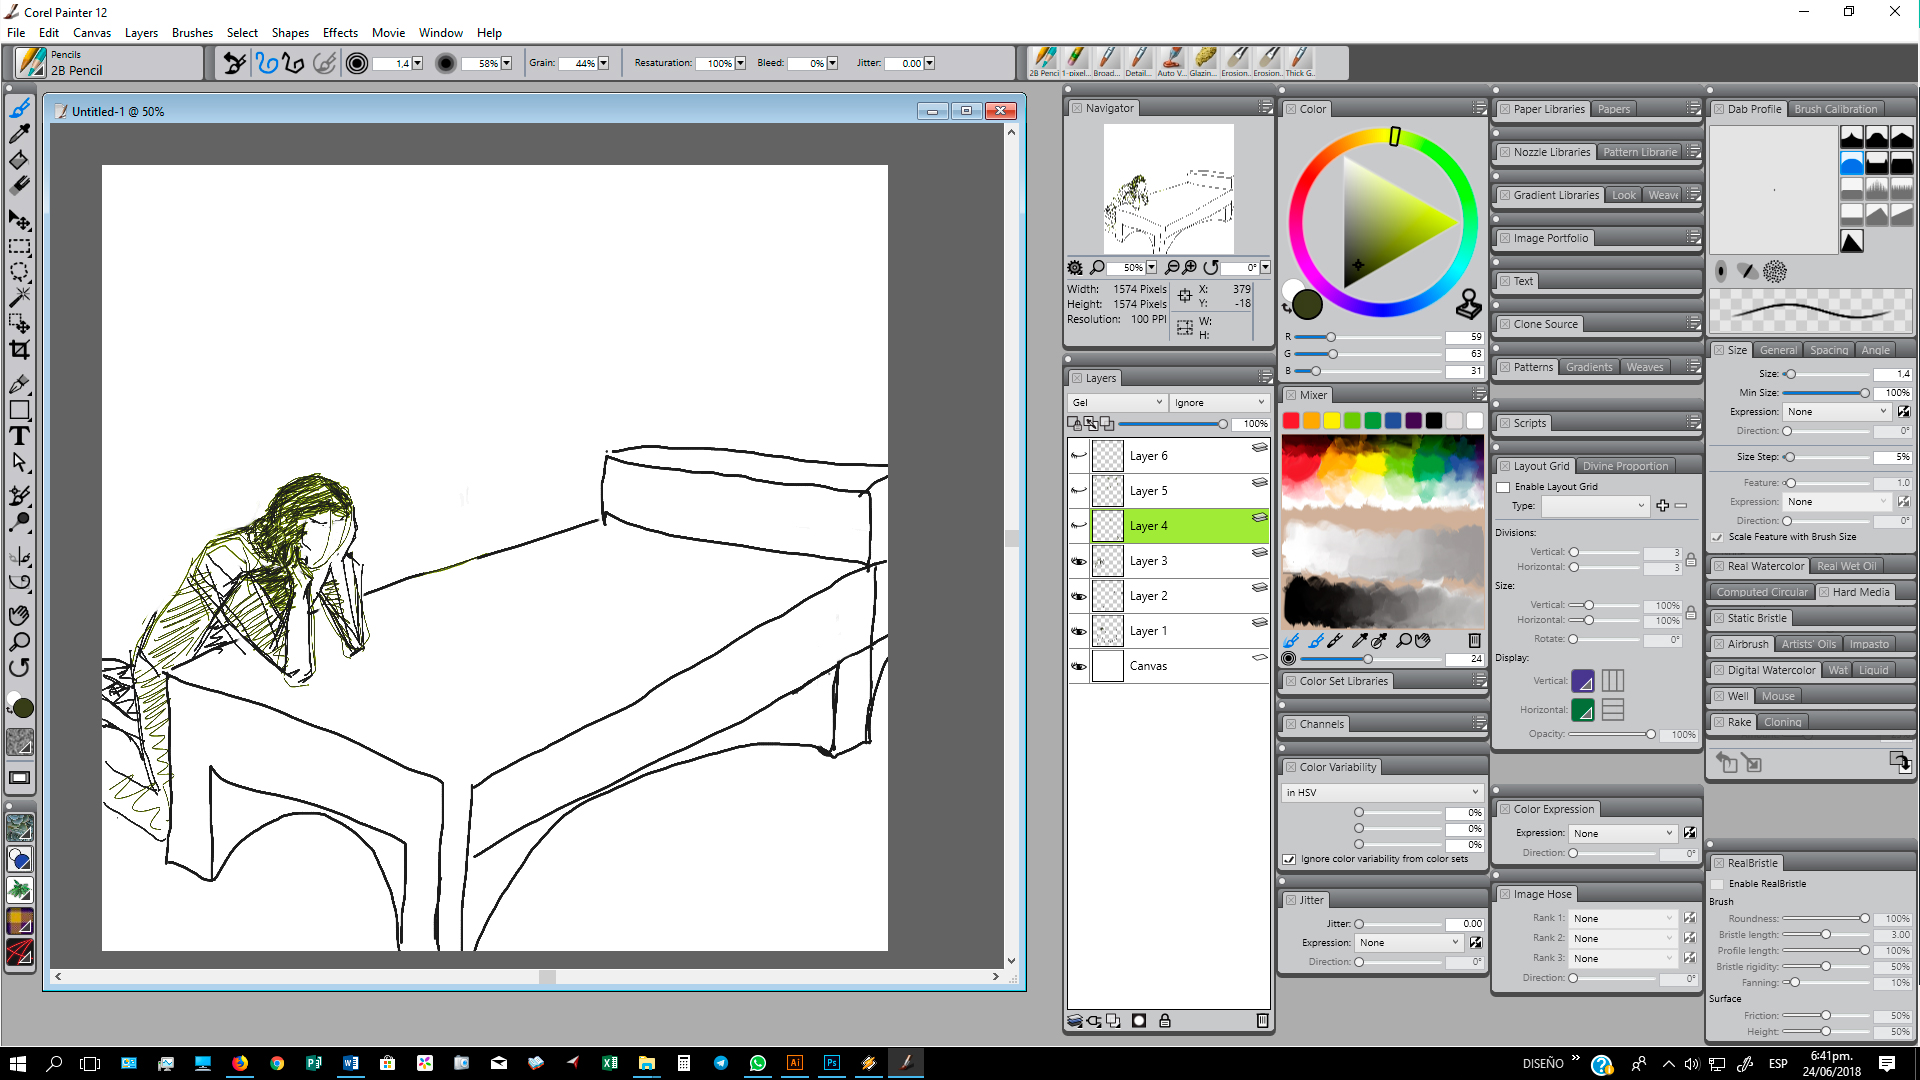Viewport: 1920px width, 1080px height.
Task: Select the Paint Bucket tool
Action: [19, 160]
